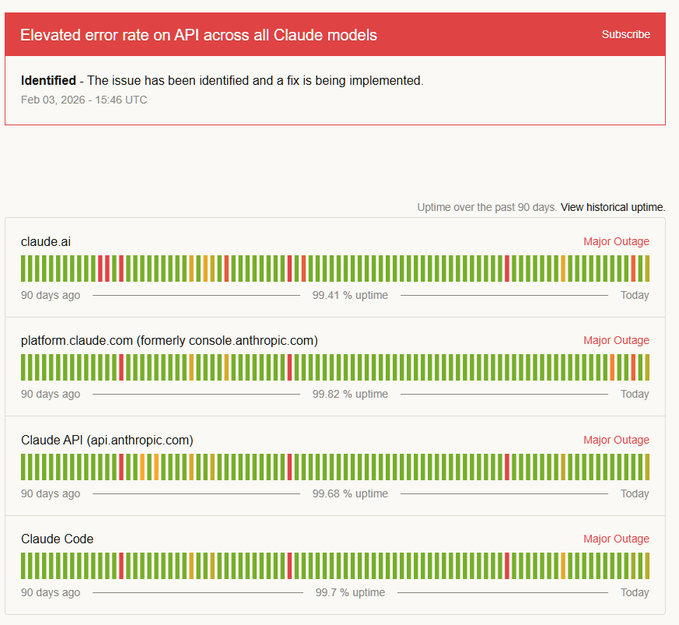The width and height of the screenshot is (679, 625).
Task: Click today's rightmost bar in Claude Code chart
Action: tap(646, 566)
